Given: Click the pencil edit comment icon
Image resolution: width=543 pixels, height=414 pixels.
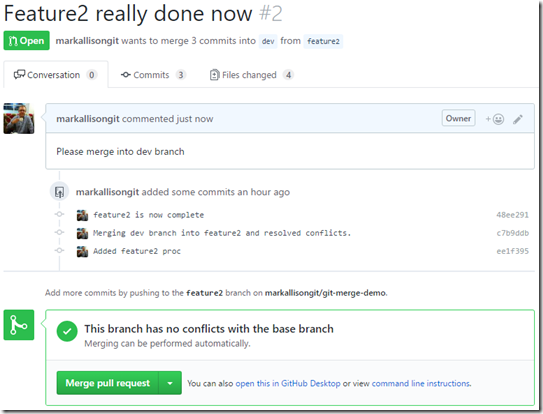Looking at the screenshot, I should 518,119.
